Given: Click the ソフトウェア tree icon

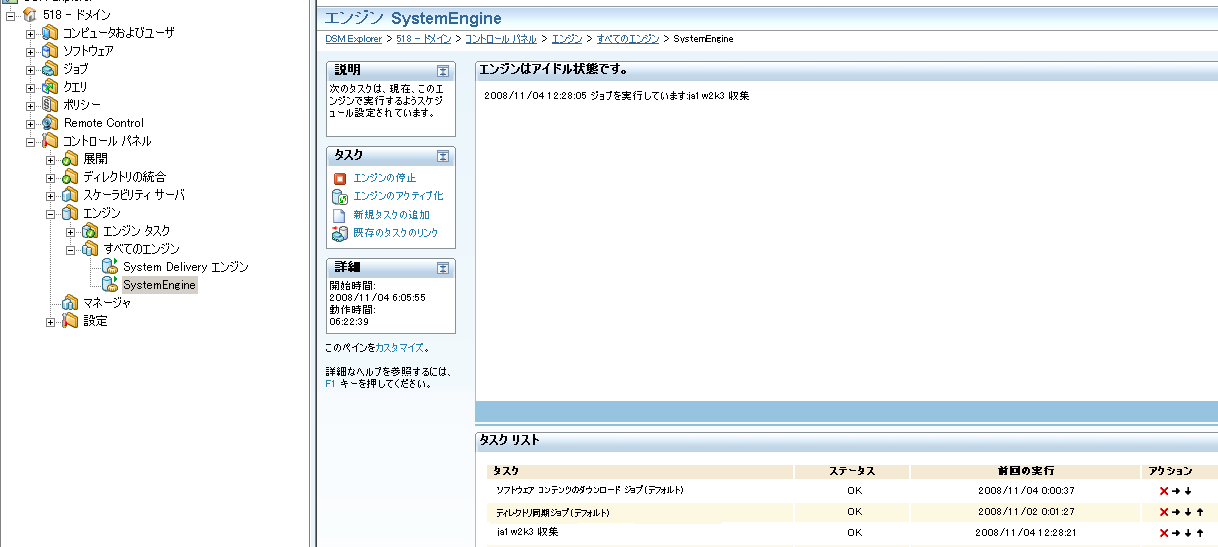Looking at the screenshot, I should (x=50, y=51).
